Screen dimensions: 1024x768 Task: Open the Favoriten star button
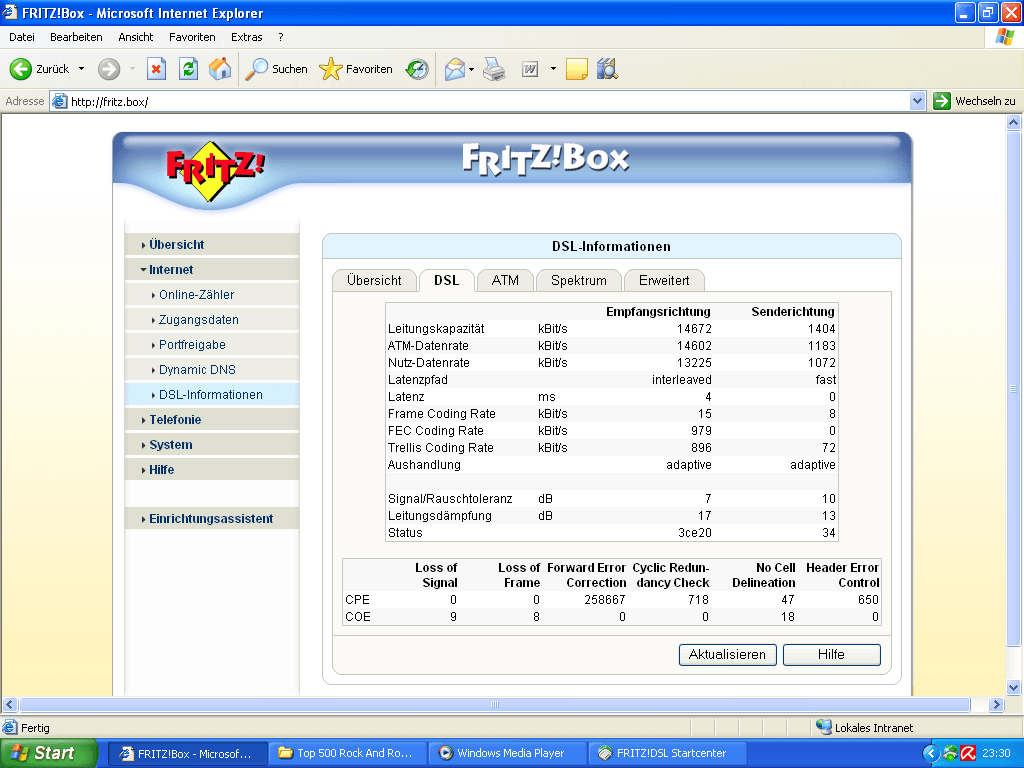tap(356, 69)
